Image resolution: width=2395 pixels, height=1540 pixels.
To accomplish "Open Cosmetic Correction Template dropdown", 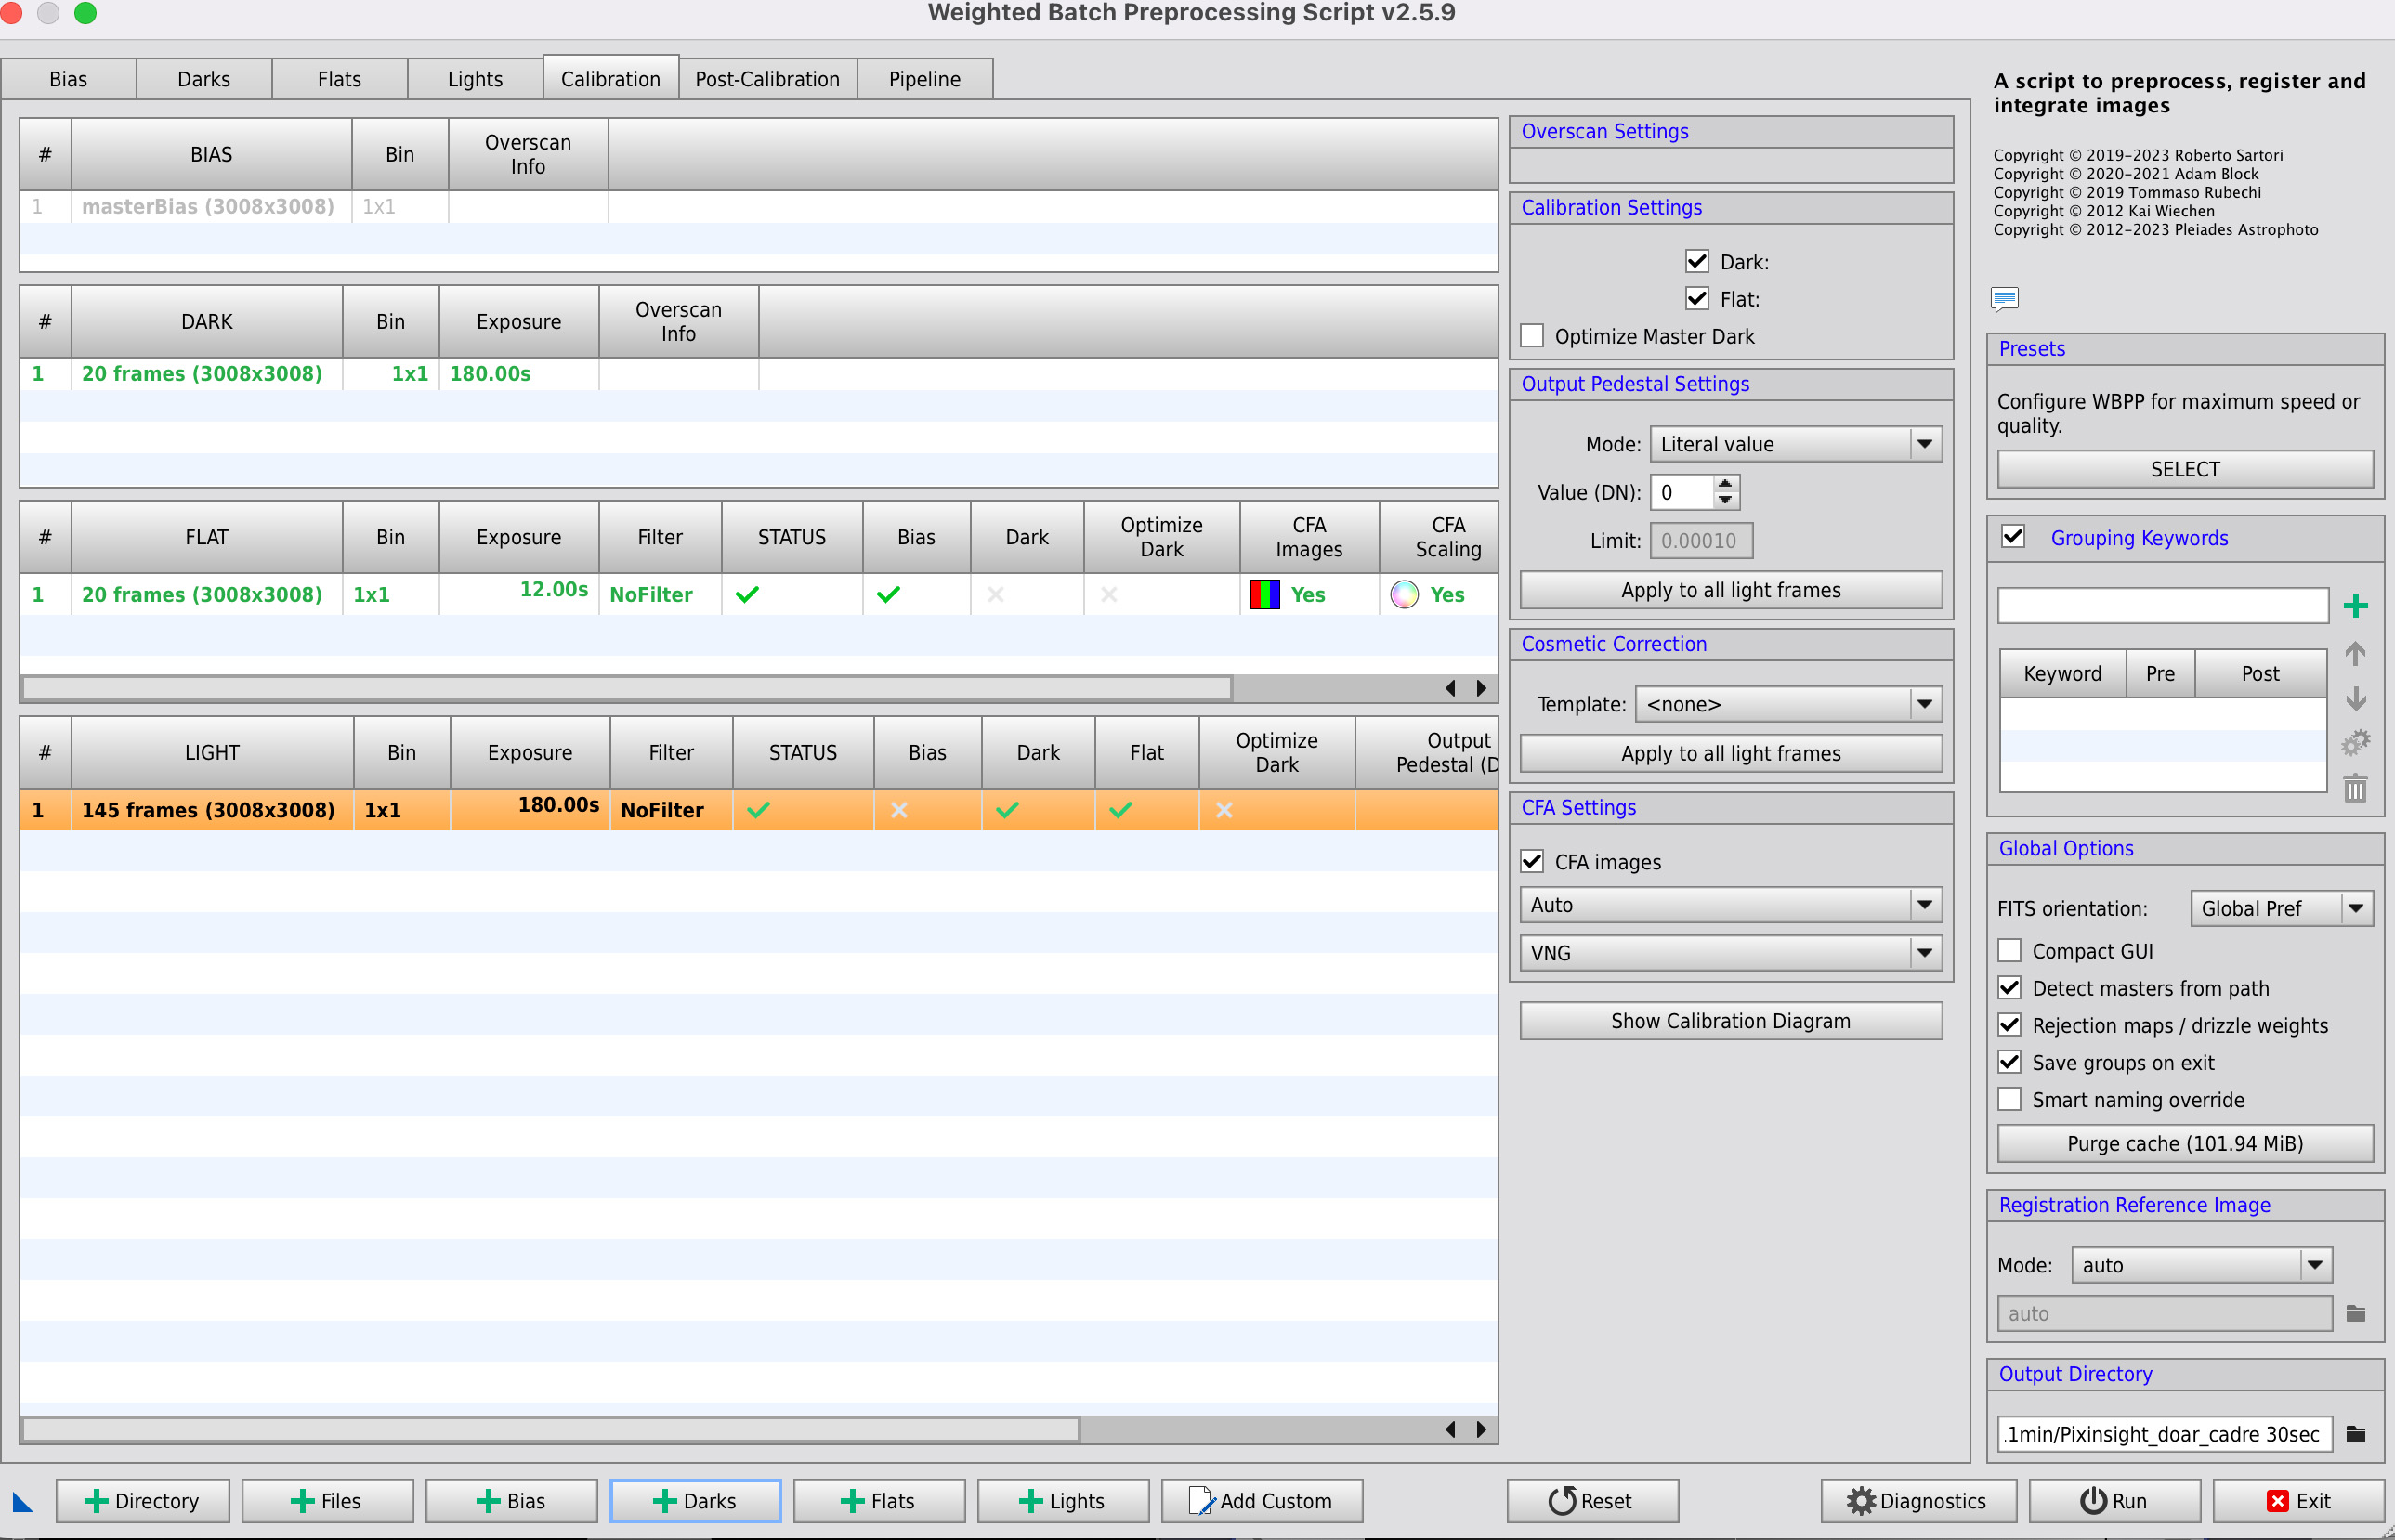I will [x=1789, y=704].
